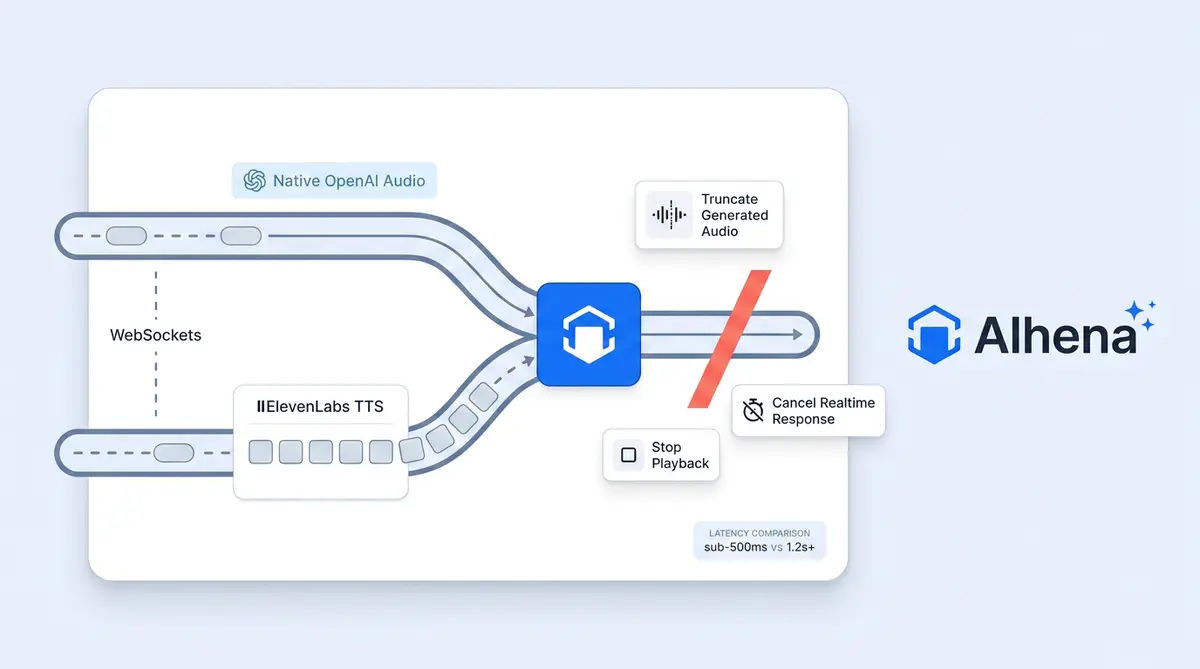The height and width of the screenshot is (669, 1200).
Task: Click the OpenAI logo icon
Action: click(x=256, y=181)
